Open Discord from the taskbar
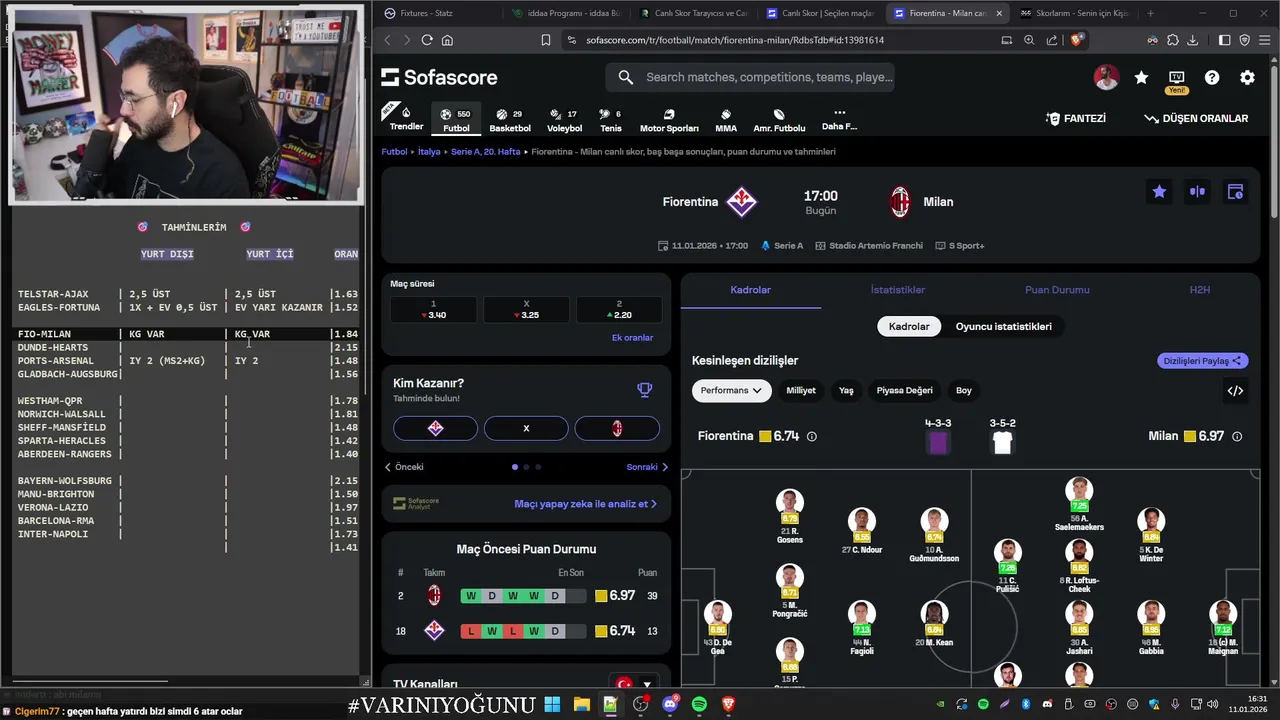The height and width of the screenshot is (720, 1280). pyautogui.click(x=670, y=705)
